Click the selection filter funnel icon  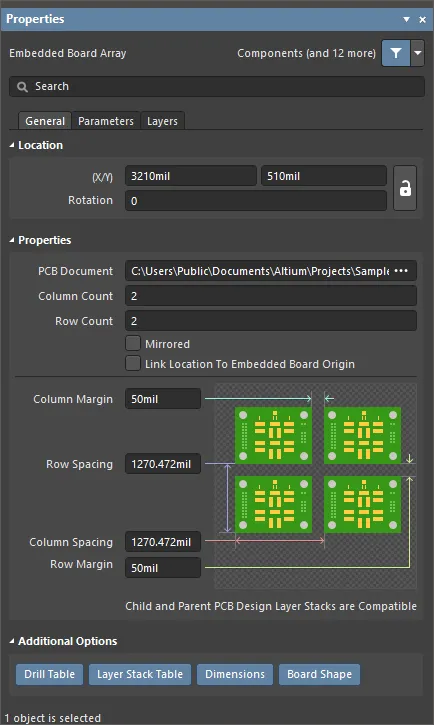[x=396, y=53]
